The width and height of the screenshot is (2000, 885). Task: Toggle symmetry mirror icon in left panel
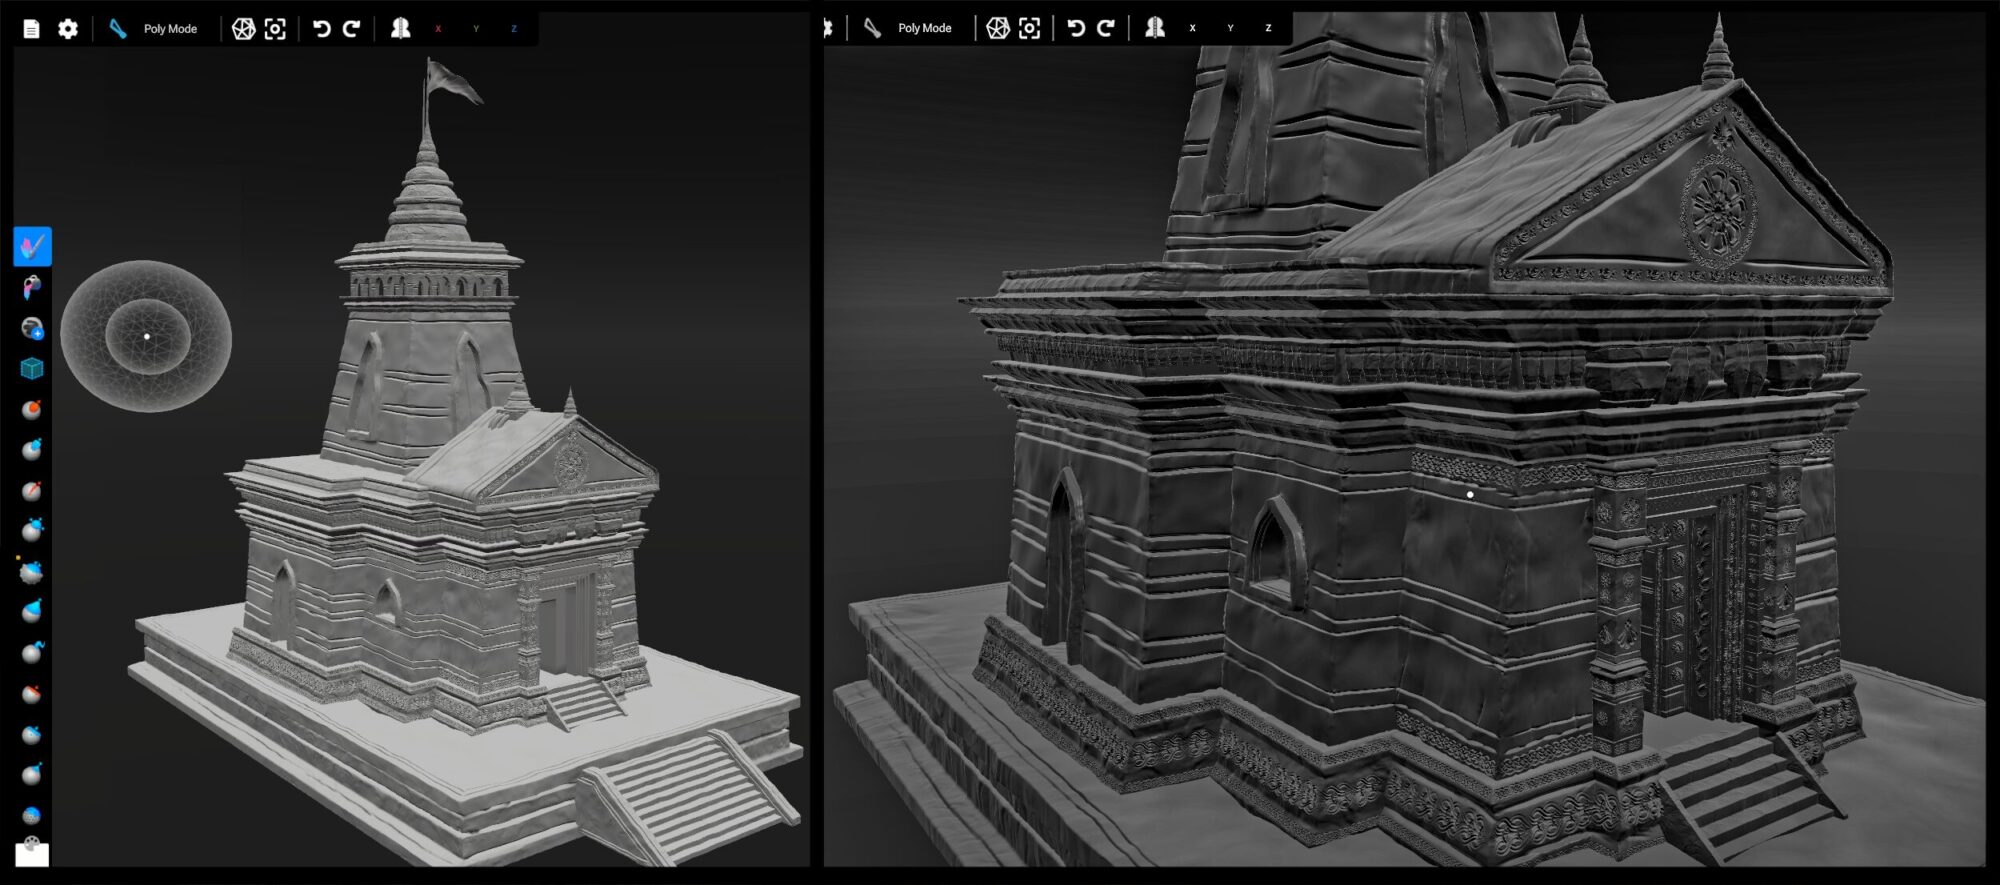point(400,29)
